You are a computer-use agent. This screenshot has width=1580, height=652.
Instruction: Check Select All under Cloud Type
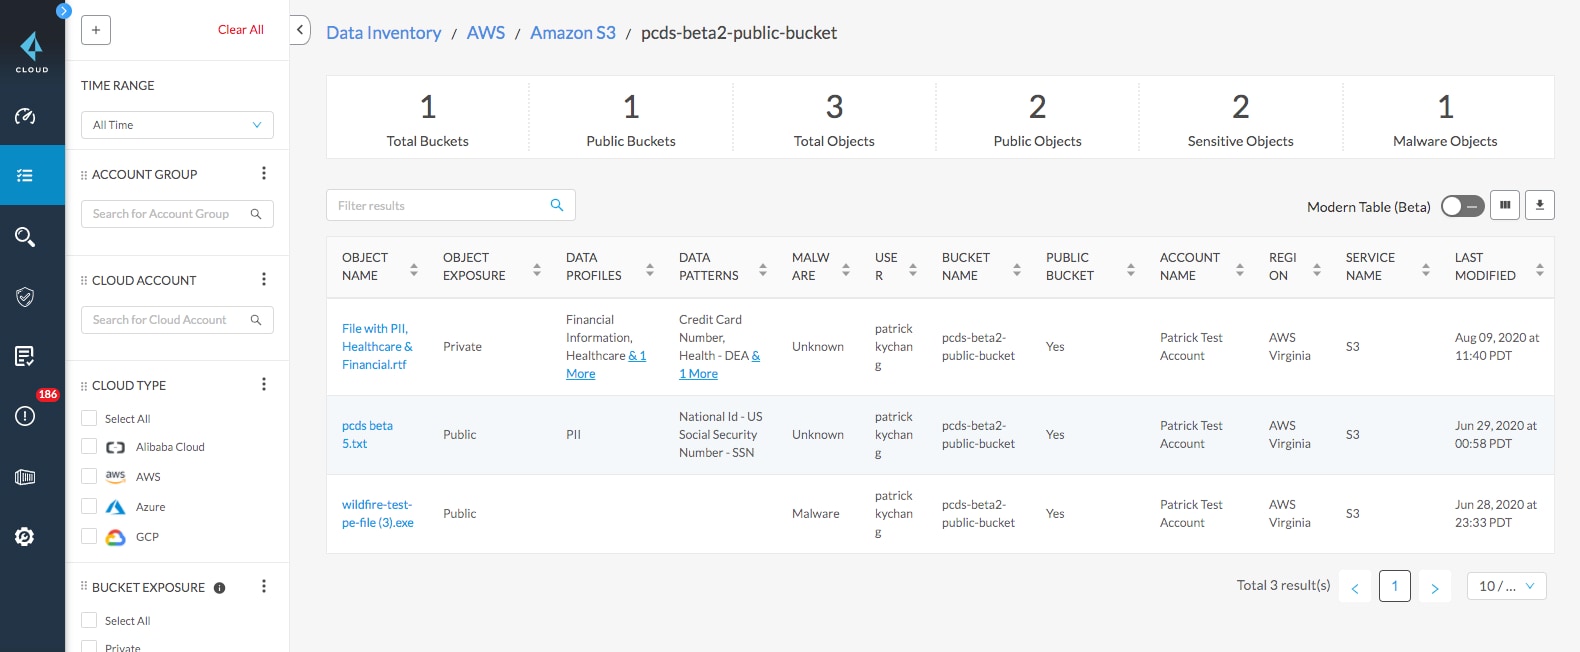click(x=89, y=419)
